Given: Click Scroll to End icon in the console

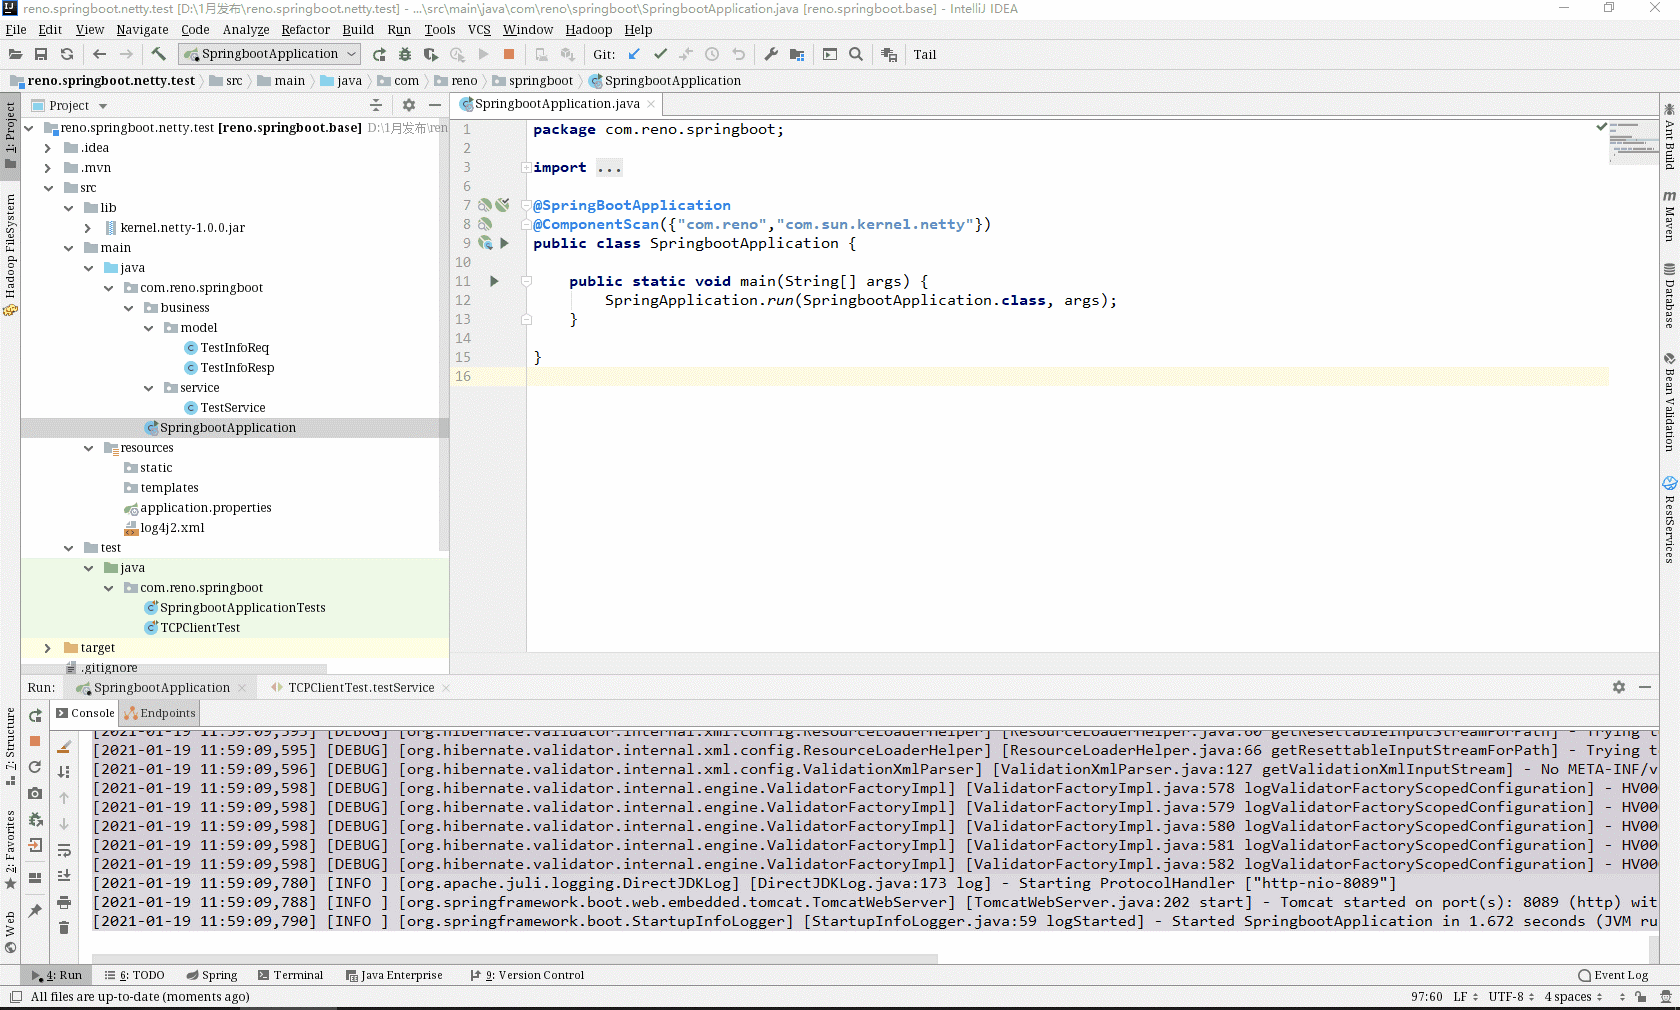Looking at the screenshot, I should coord(63,876).
